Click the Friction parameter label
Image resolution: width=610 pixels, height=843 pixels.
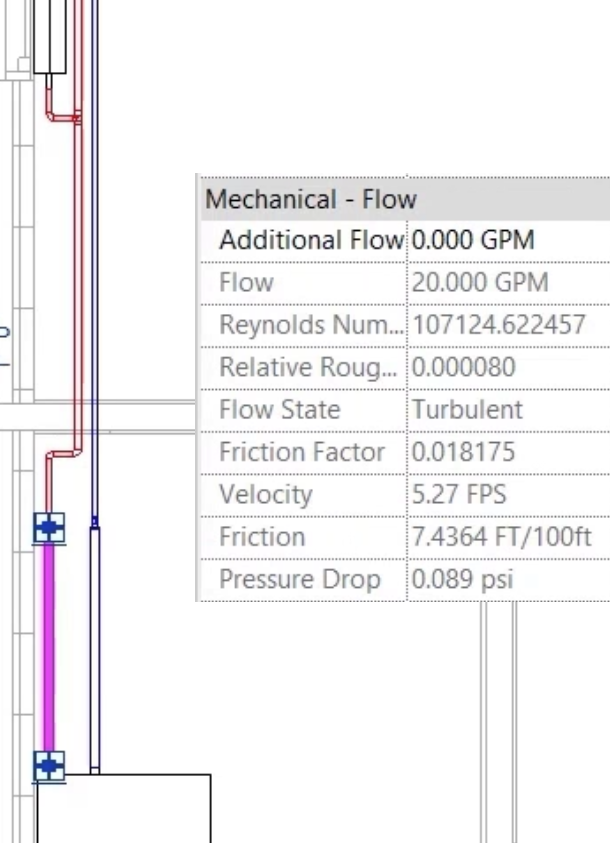tap(262, 537)
